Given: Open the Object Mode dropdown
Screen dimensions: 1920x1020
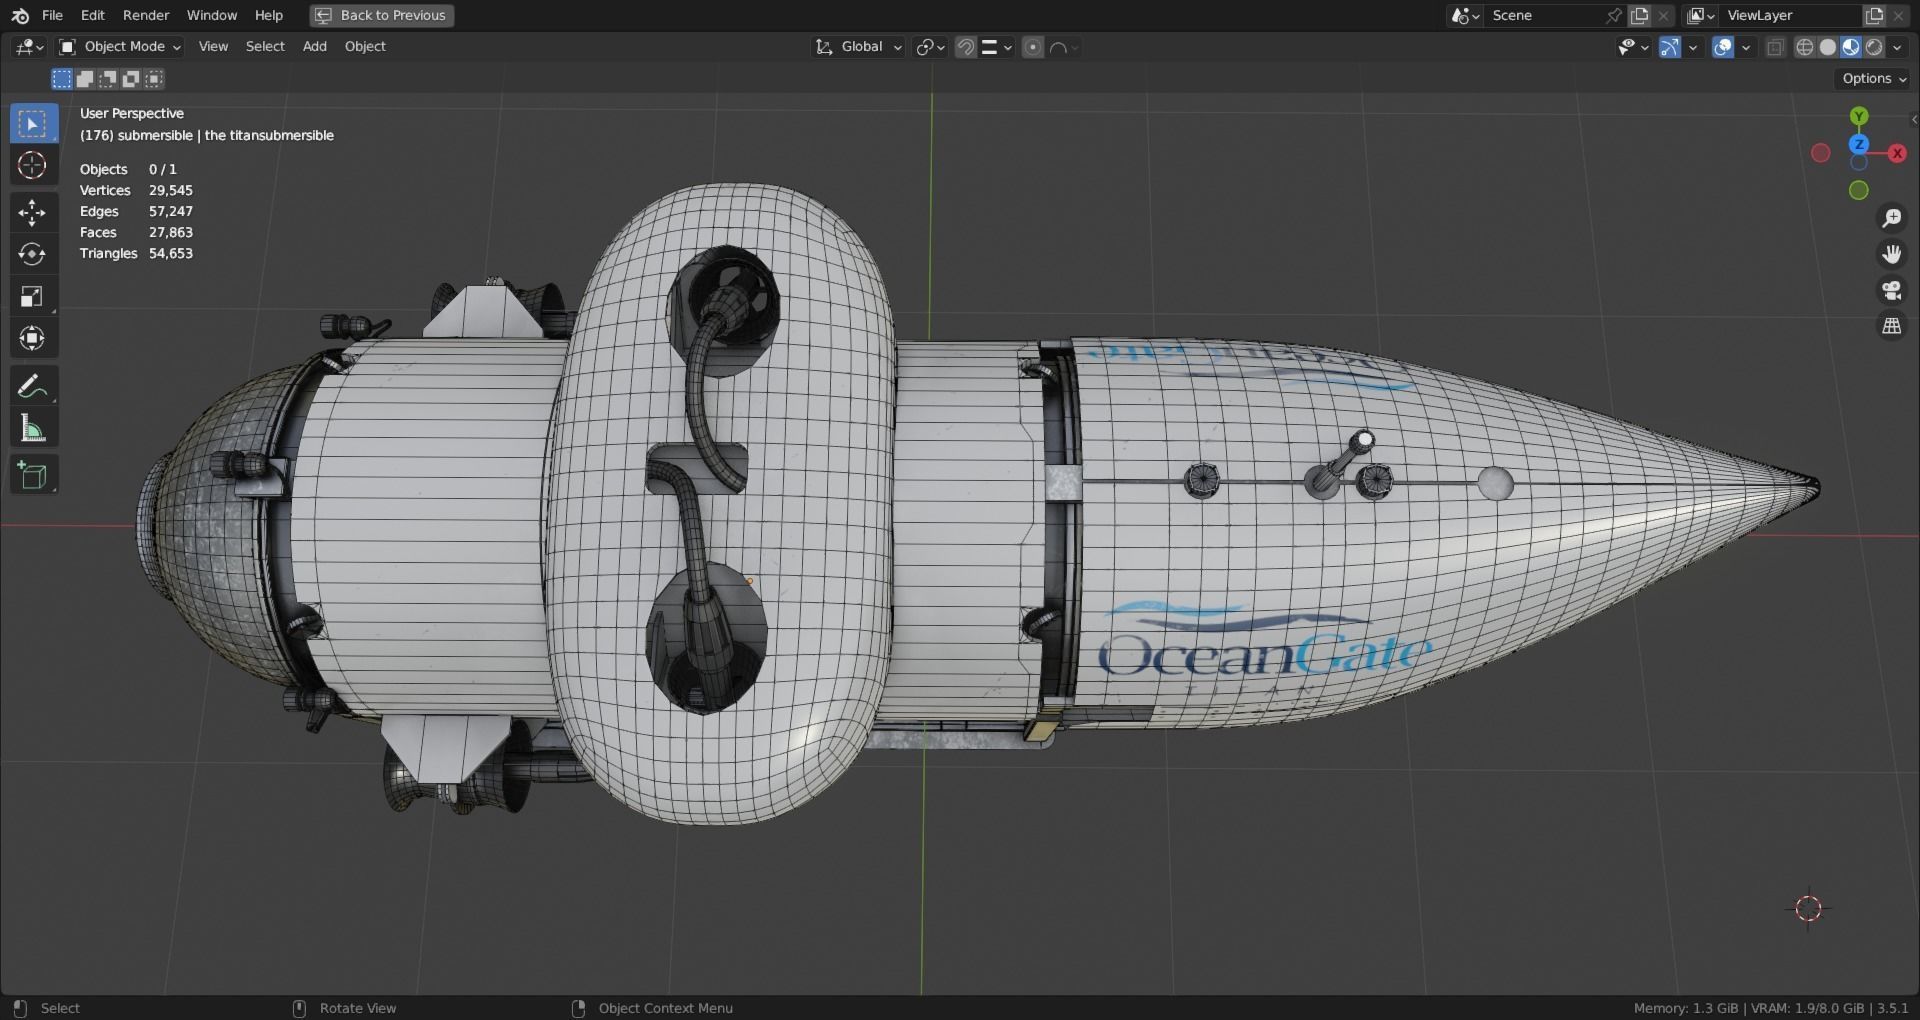Looking at the screenshot, I should pos(120,47).
